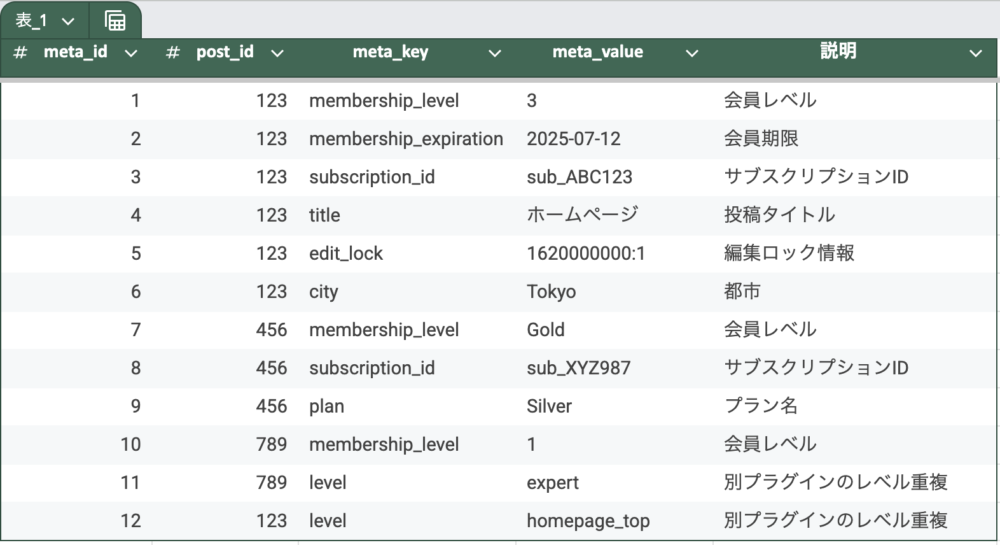
Task: Click meta_id cell with value 5
Action: (135, 254)
